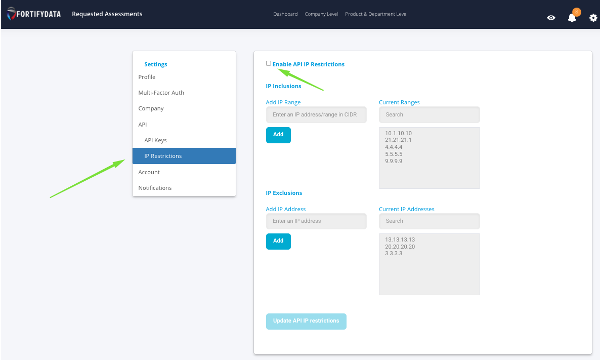Click the Settings heading in sidebar
Screen dimensions: 600x360
click(x=156, y=64)
